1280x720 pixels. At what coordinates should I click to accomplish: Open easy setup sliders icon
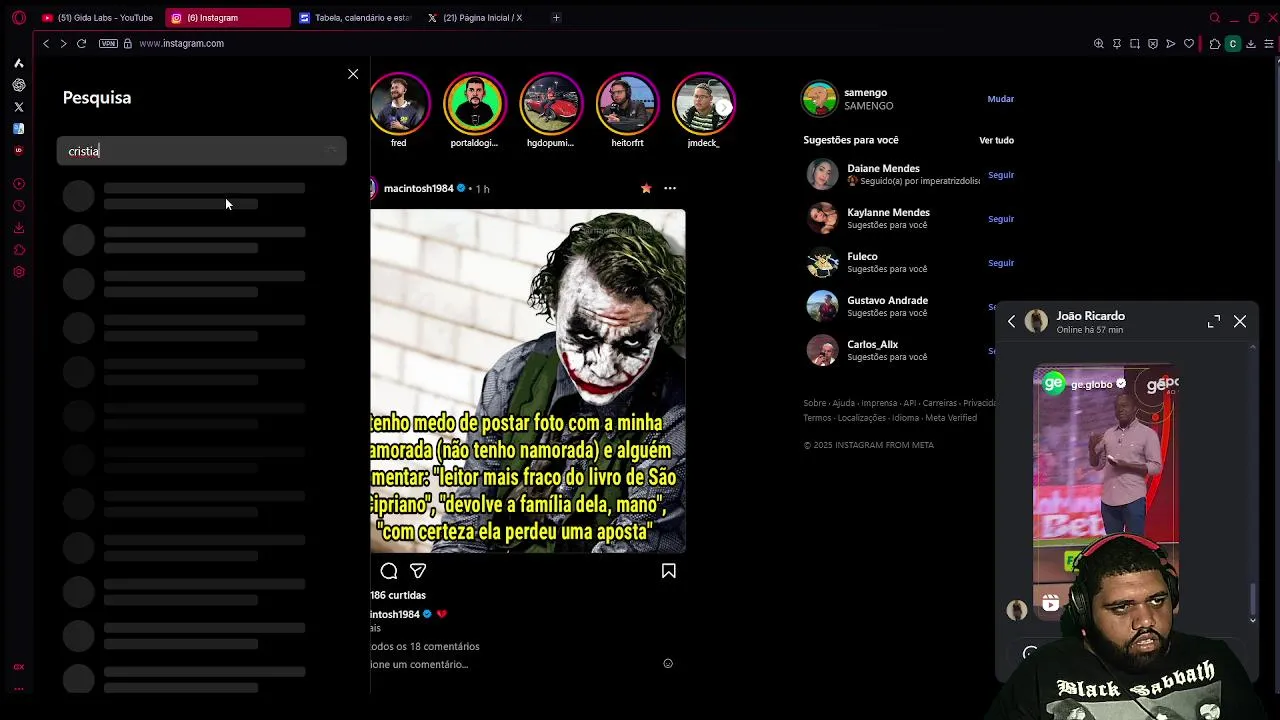(1269, 44)
